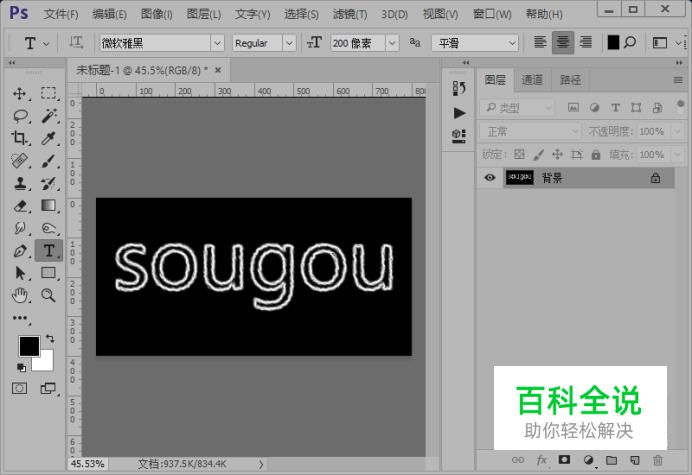Right align the text
692x475 pixels.
tap(586, 43)
